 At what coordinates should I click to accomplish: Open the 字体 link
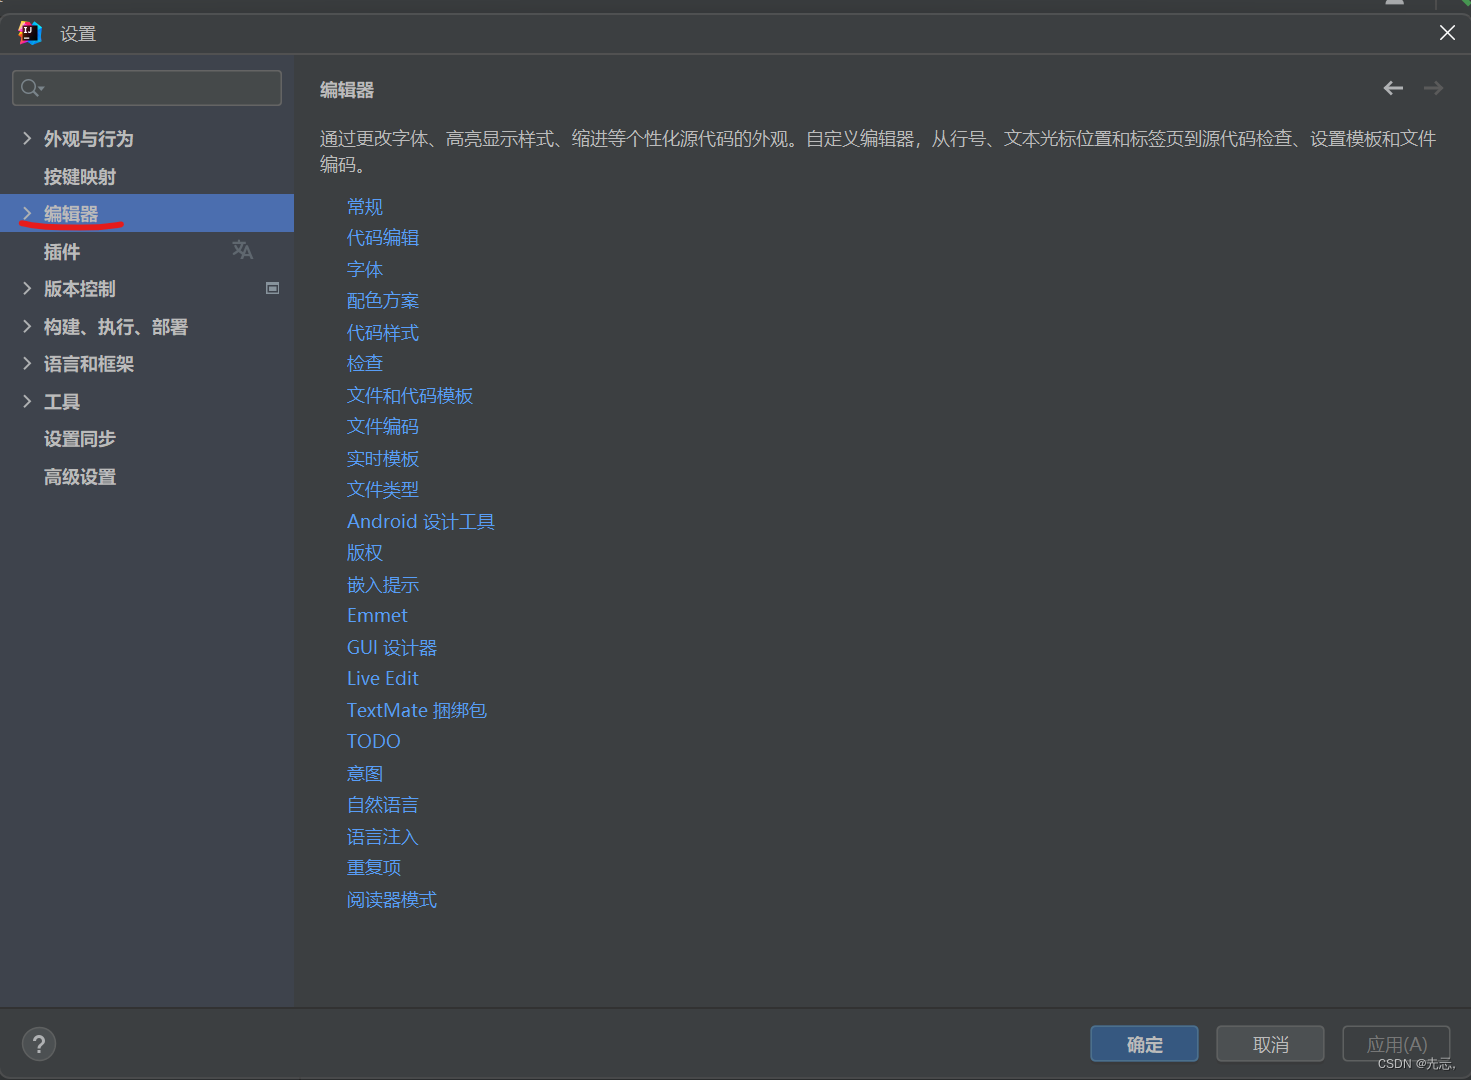point(365,269)
